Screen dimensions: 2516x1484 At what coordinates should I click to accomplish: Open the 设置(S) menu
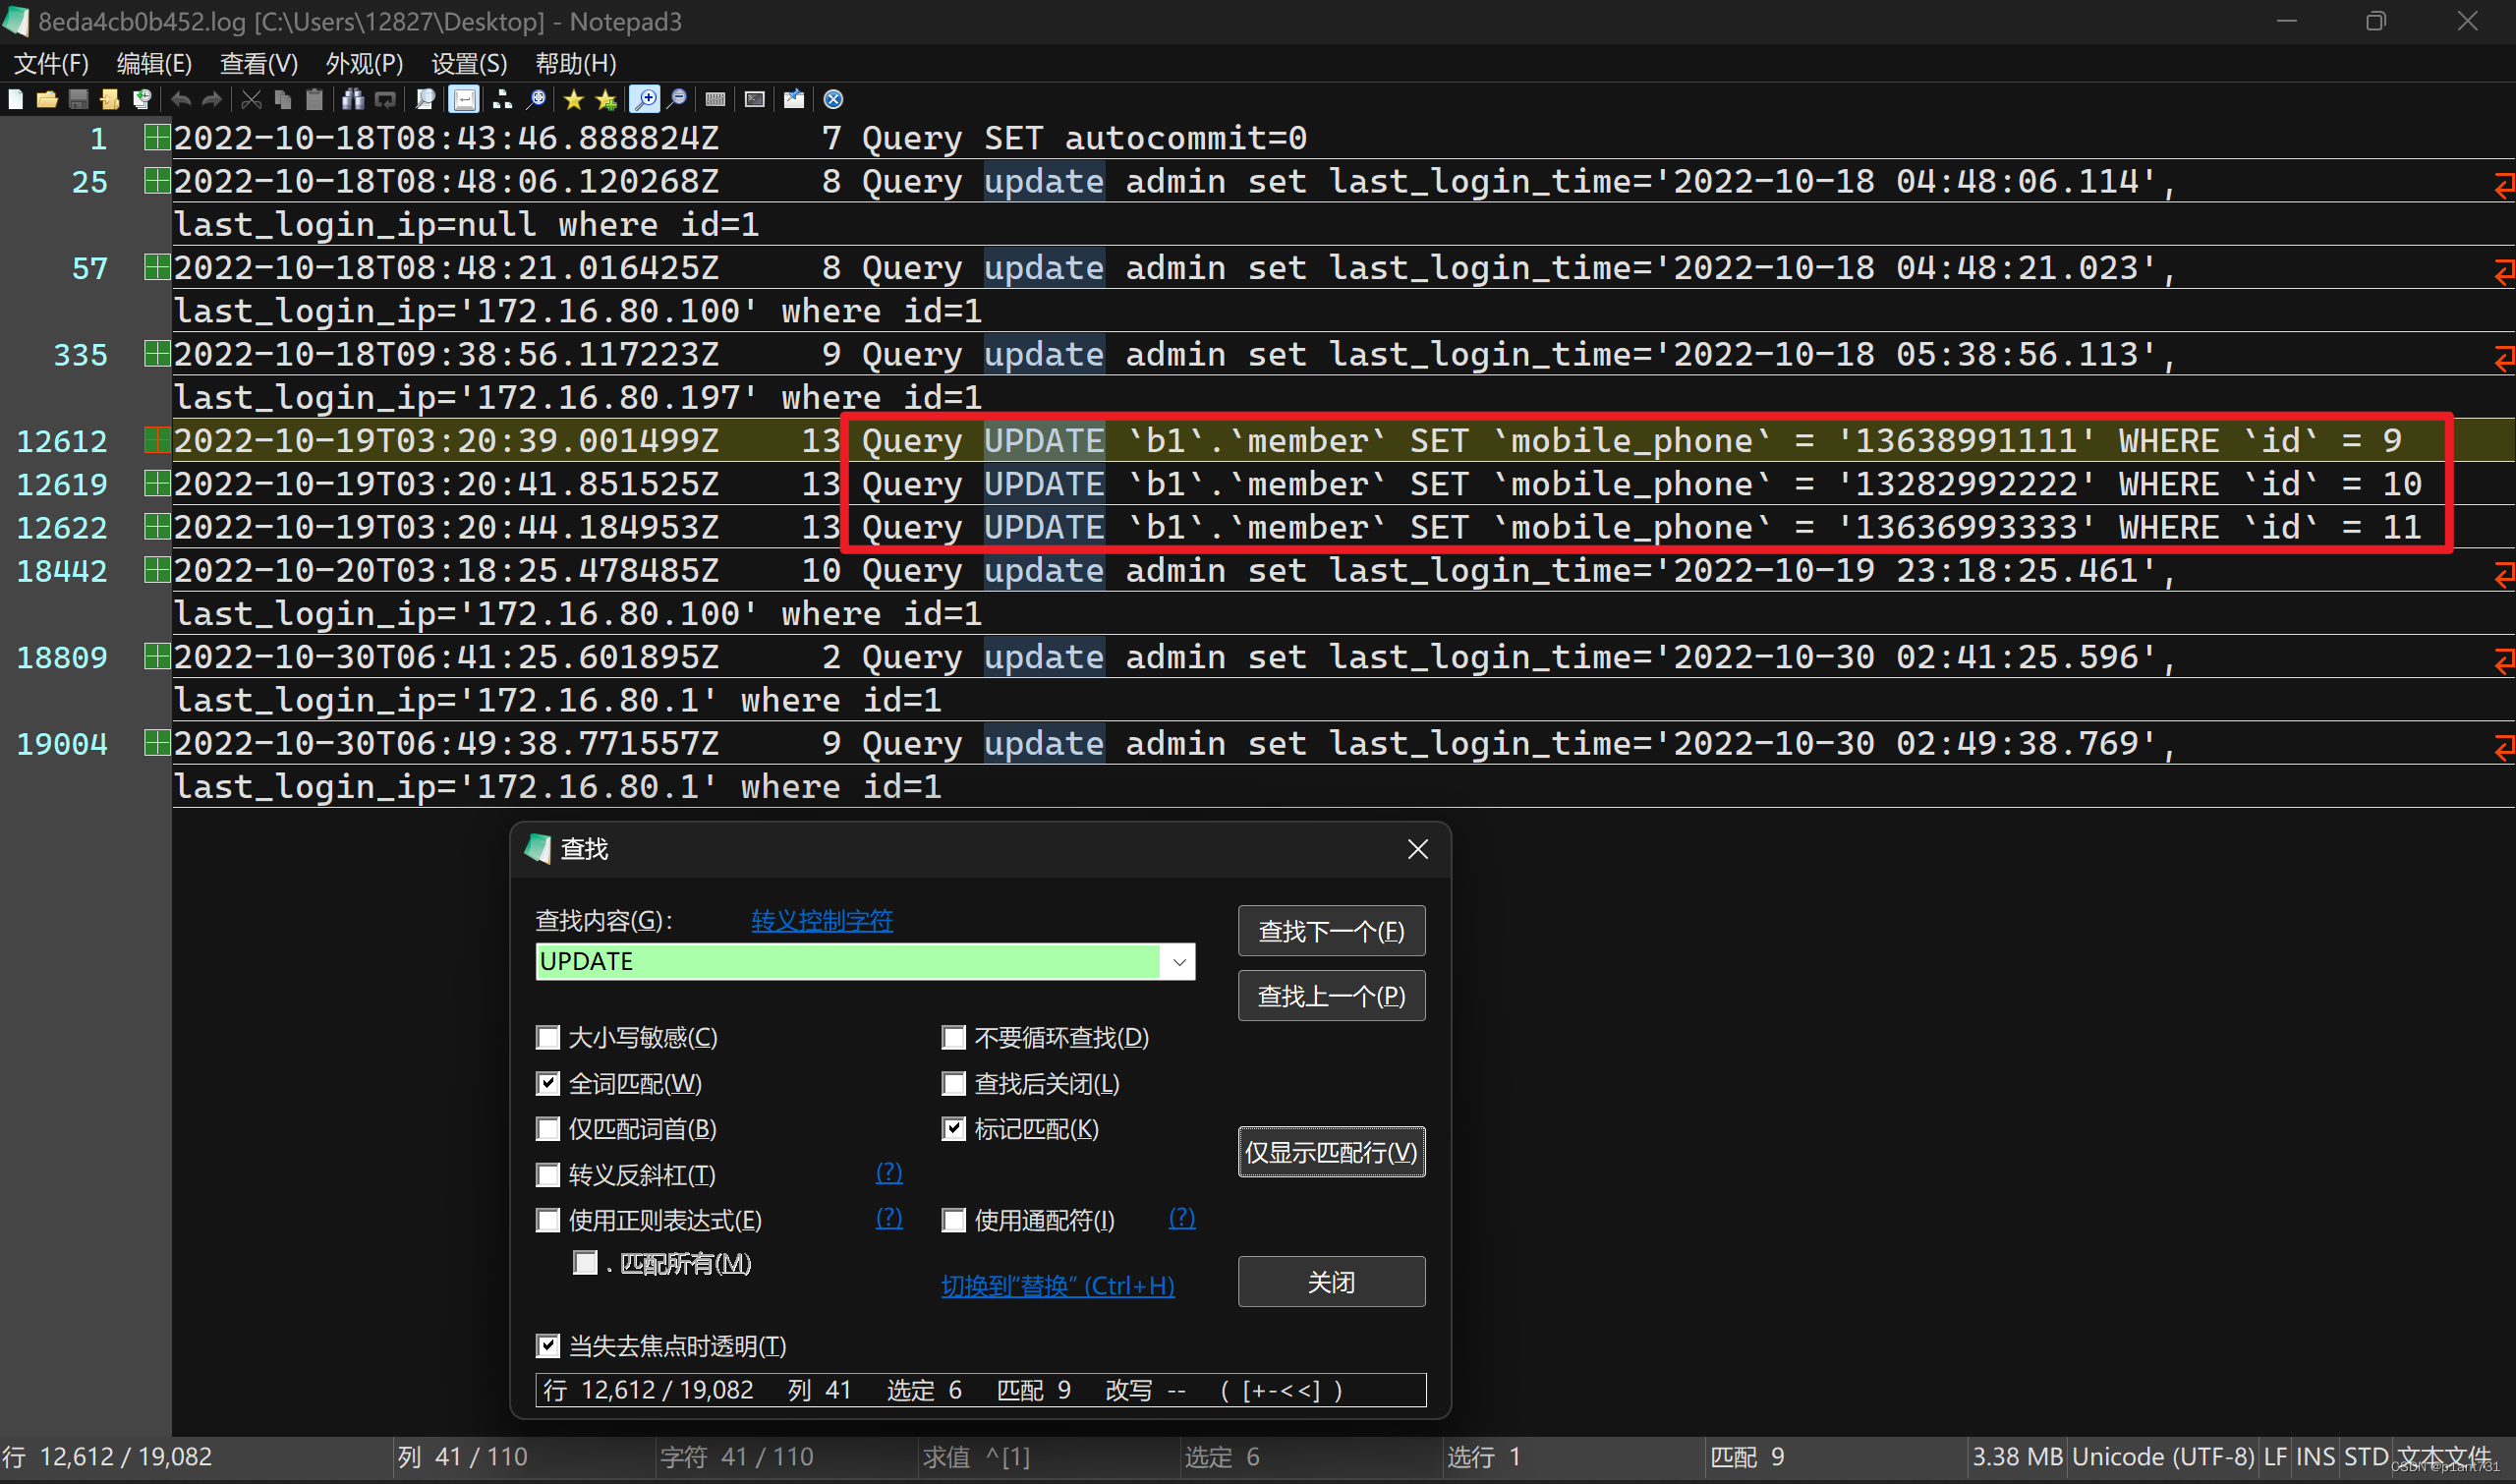468,64
